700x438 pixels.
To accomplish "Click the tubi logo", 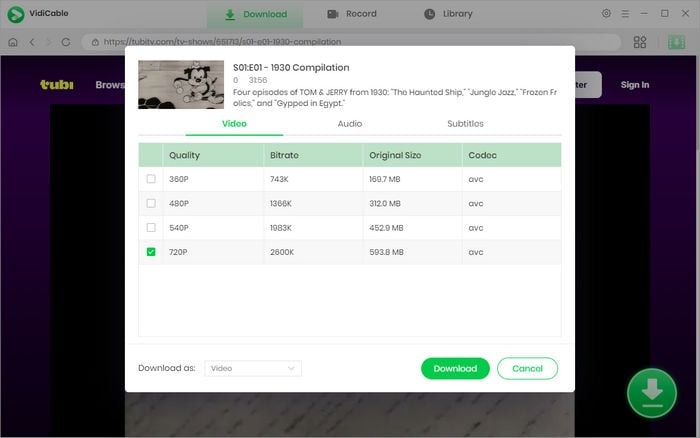I will coord(57,84).
